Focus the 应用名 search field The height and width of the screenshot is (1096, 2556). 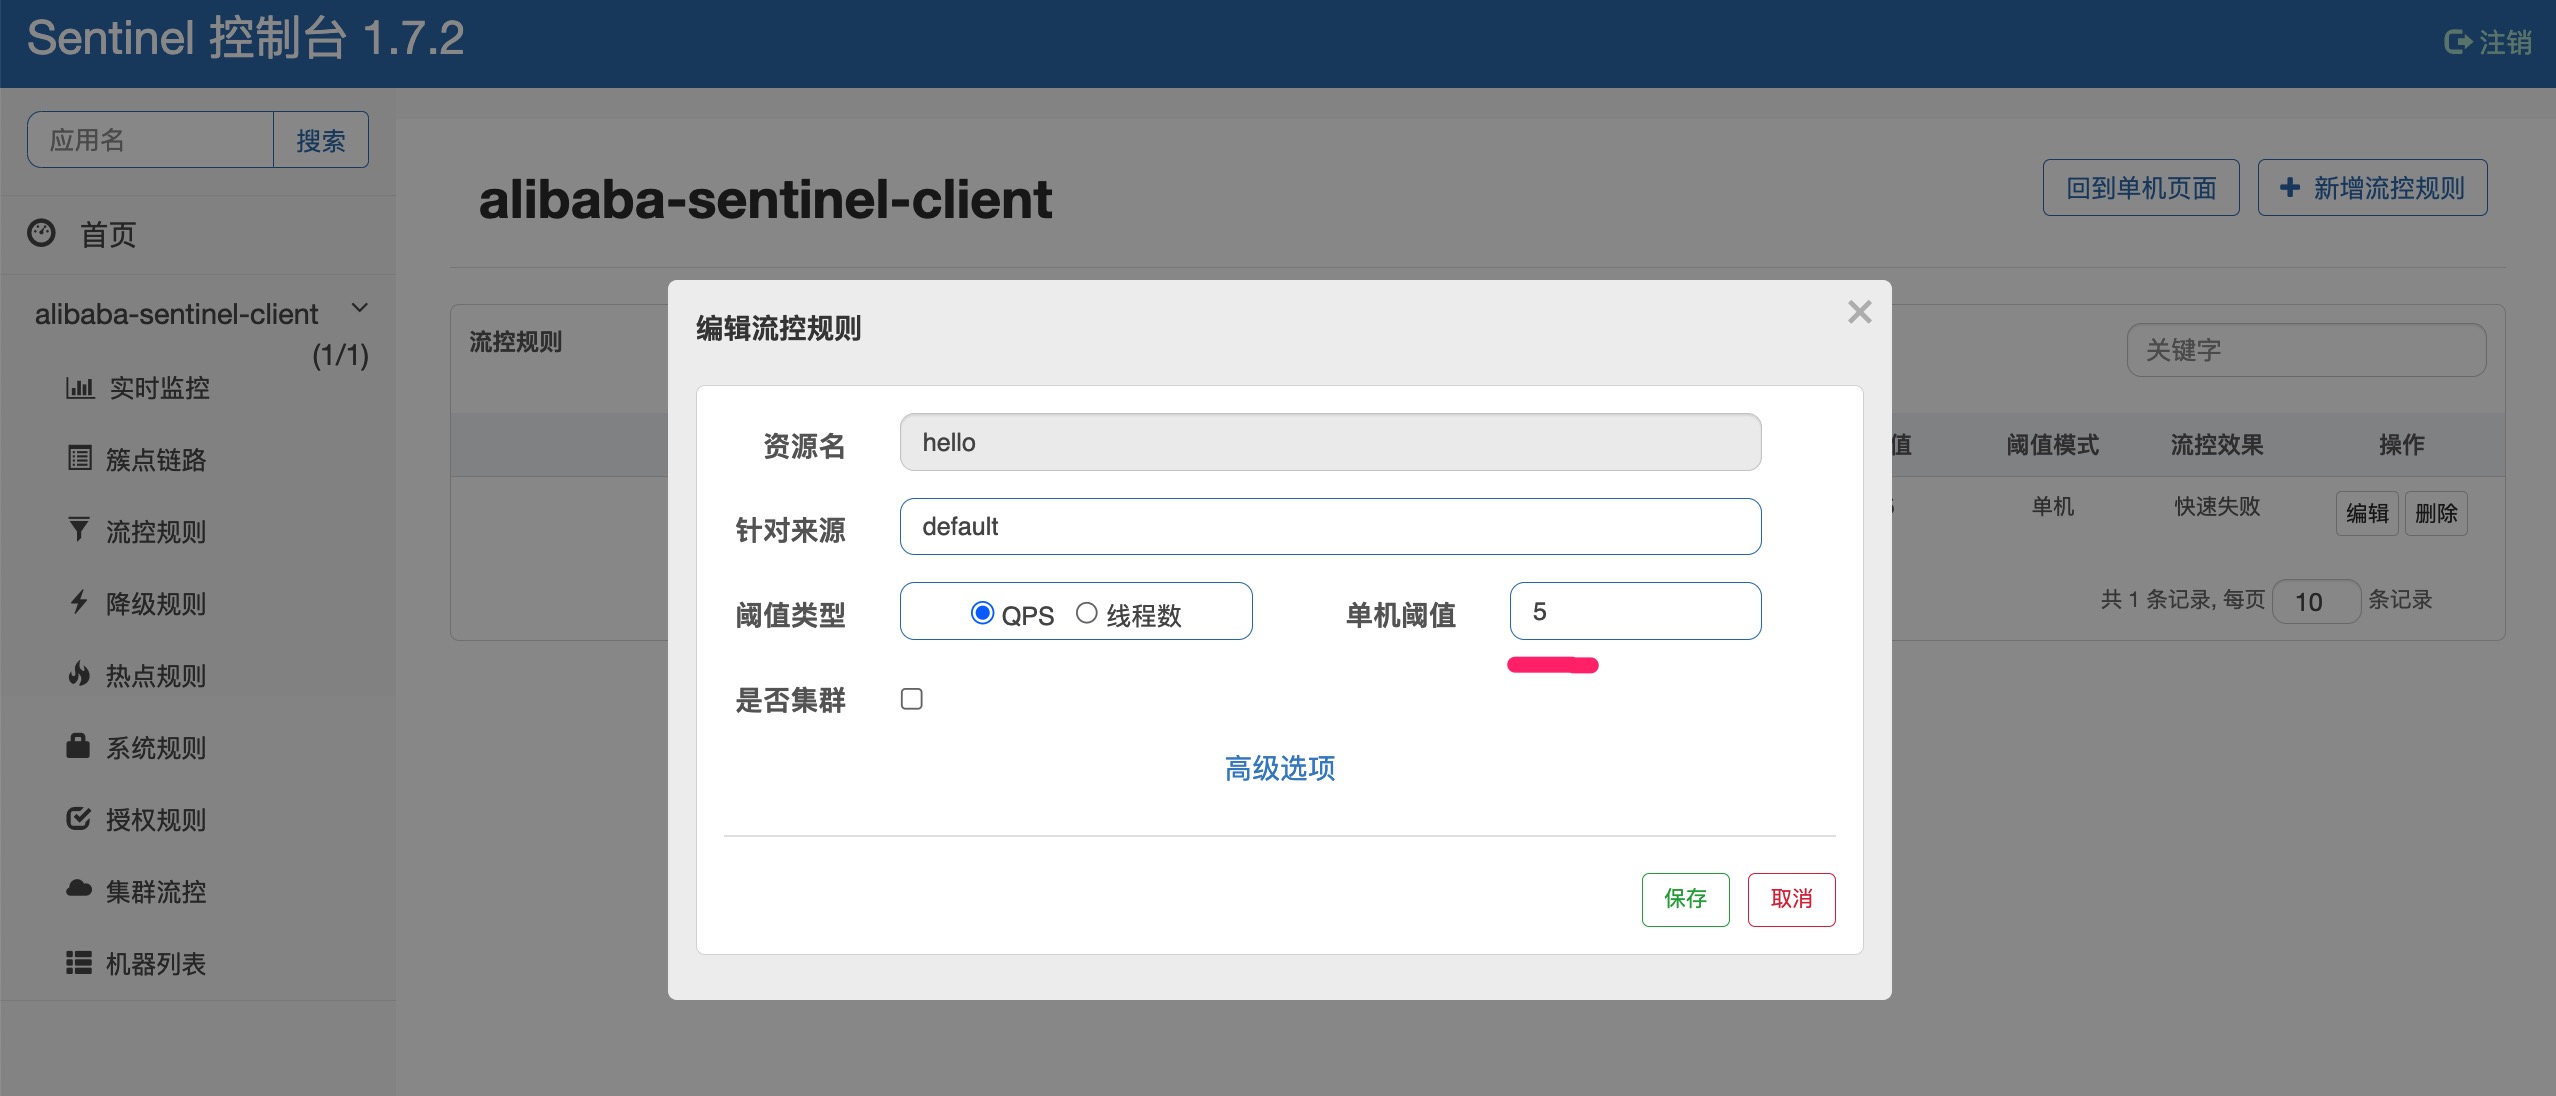point(151,140)
